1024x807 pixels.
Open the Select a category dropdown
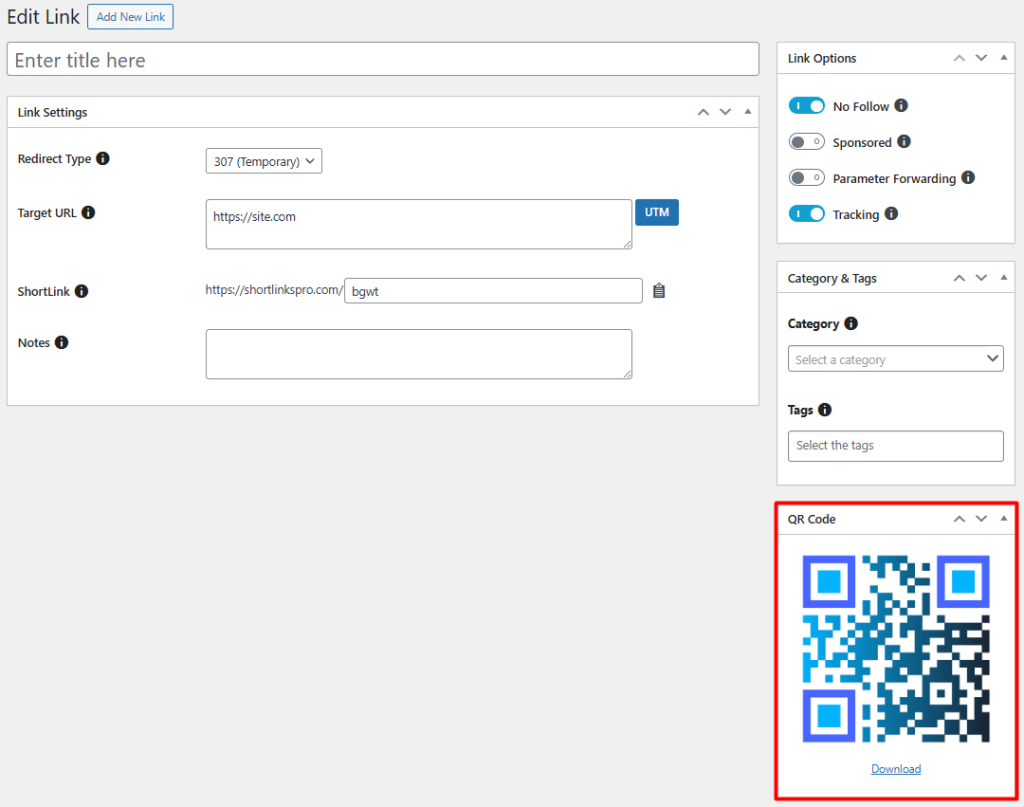(x=895, y=359)
